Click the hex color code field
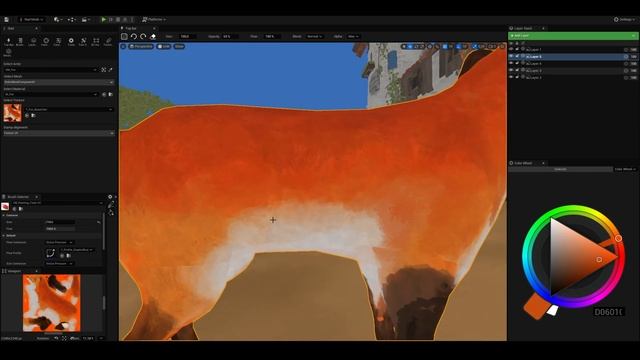Screen dimensions: 640x360 coord(609,312)
